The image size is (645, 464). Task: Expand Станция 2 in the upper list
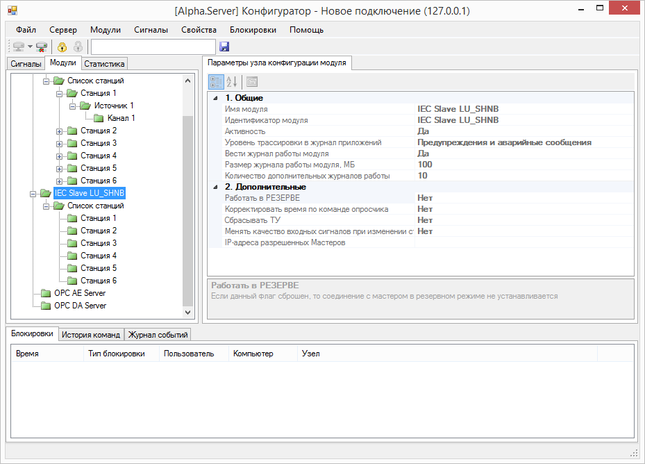pyautogui.click(x=60, y=132)
